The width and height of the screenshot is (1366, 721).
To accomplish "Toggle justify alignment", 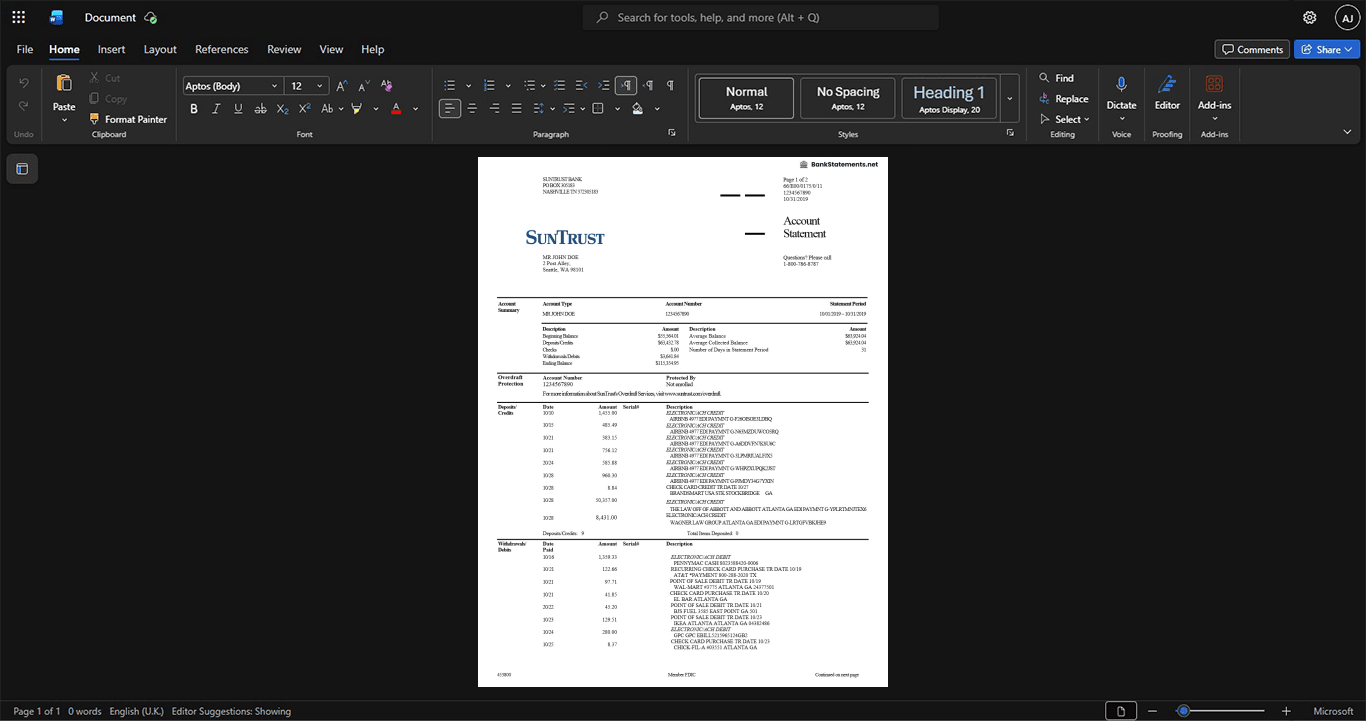I will coord(516,108).
